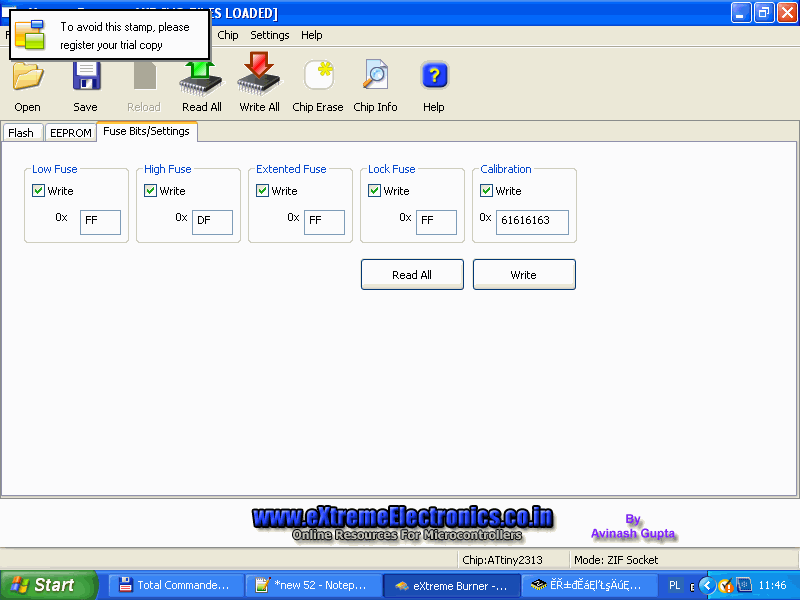
Task: Toggle the High Fuse Write checkbox
Action: point(151,191)
